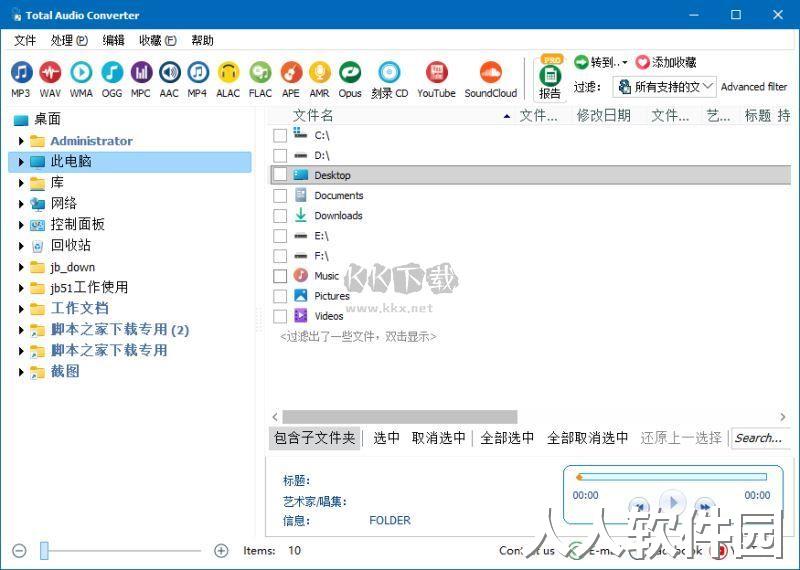800x570 pixels.
Task: Check the box beside Downloads
Action: click(280, 216)
